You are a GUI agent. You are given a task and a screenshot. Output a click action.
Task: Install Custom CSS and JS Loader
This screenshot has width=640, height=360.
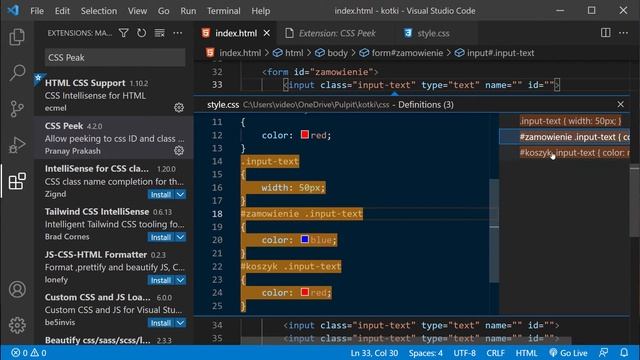point(161,323)
